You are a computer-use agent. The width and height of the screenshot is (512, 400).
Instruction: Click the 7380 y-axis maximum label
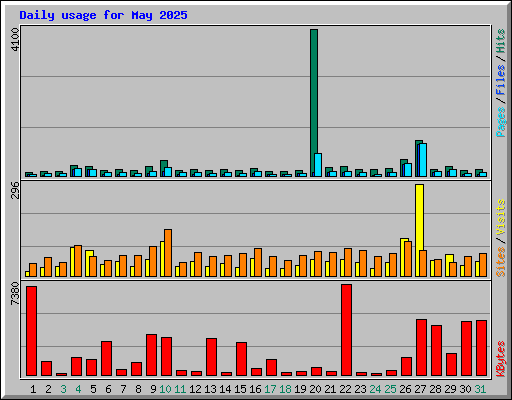[15, 294]
